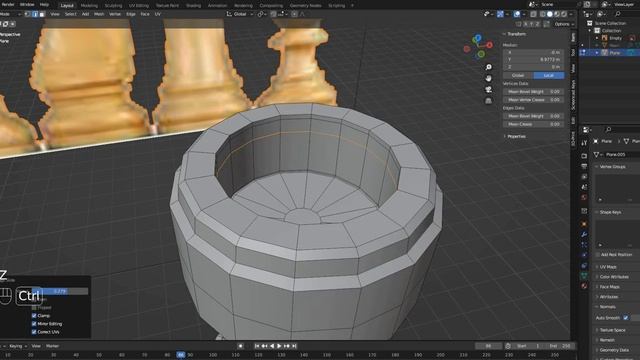
Task: Toggle viewport gizmos button
Action: [x=500, y=14]
